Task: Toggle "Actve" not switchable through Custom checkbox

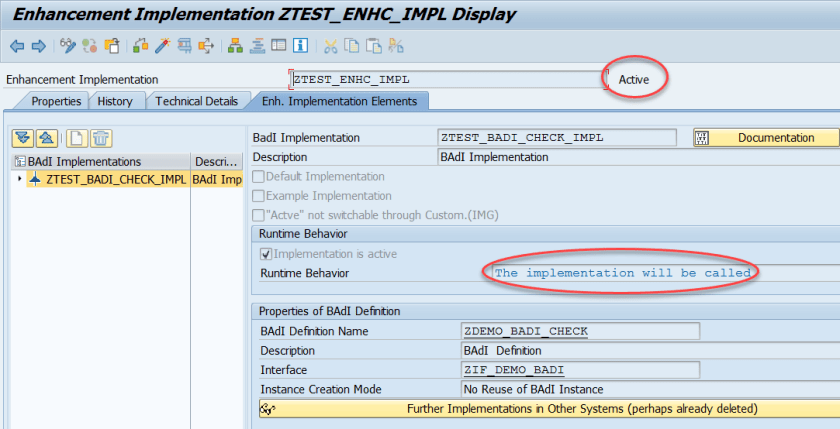Action: click(x=258, y=215)
